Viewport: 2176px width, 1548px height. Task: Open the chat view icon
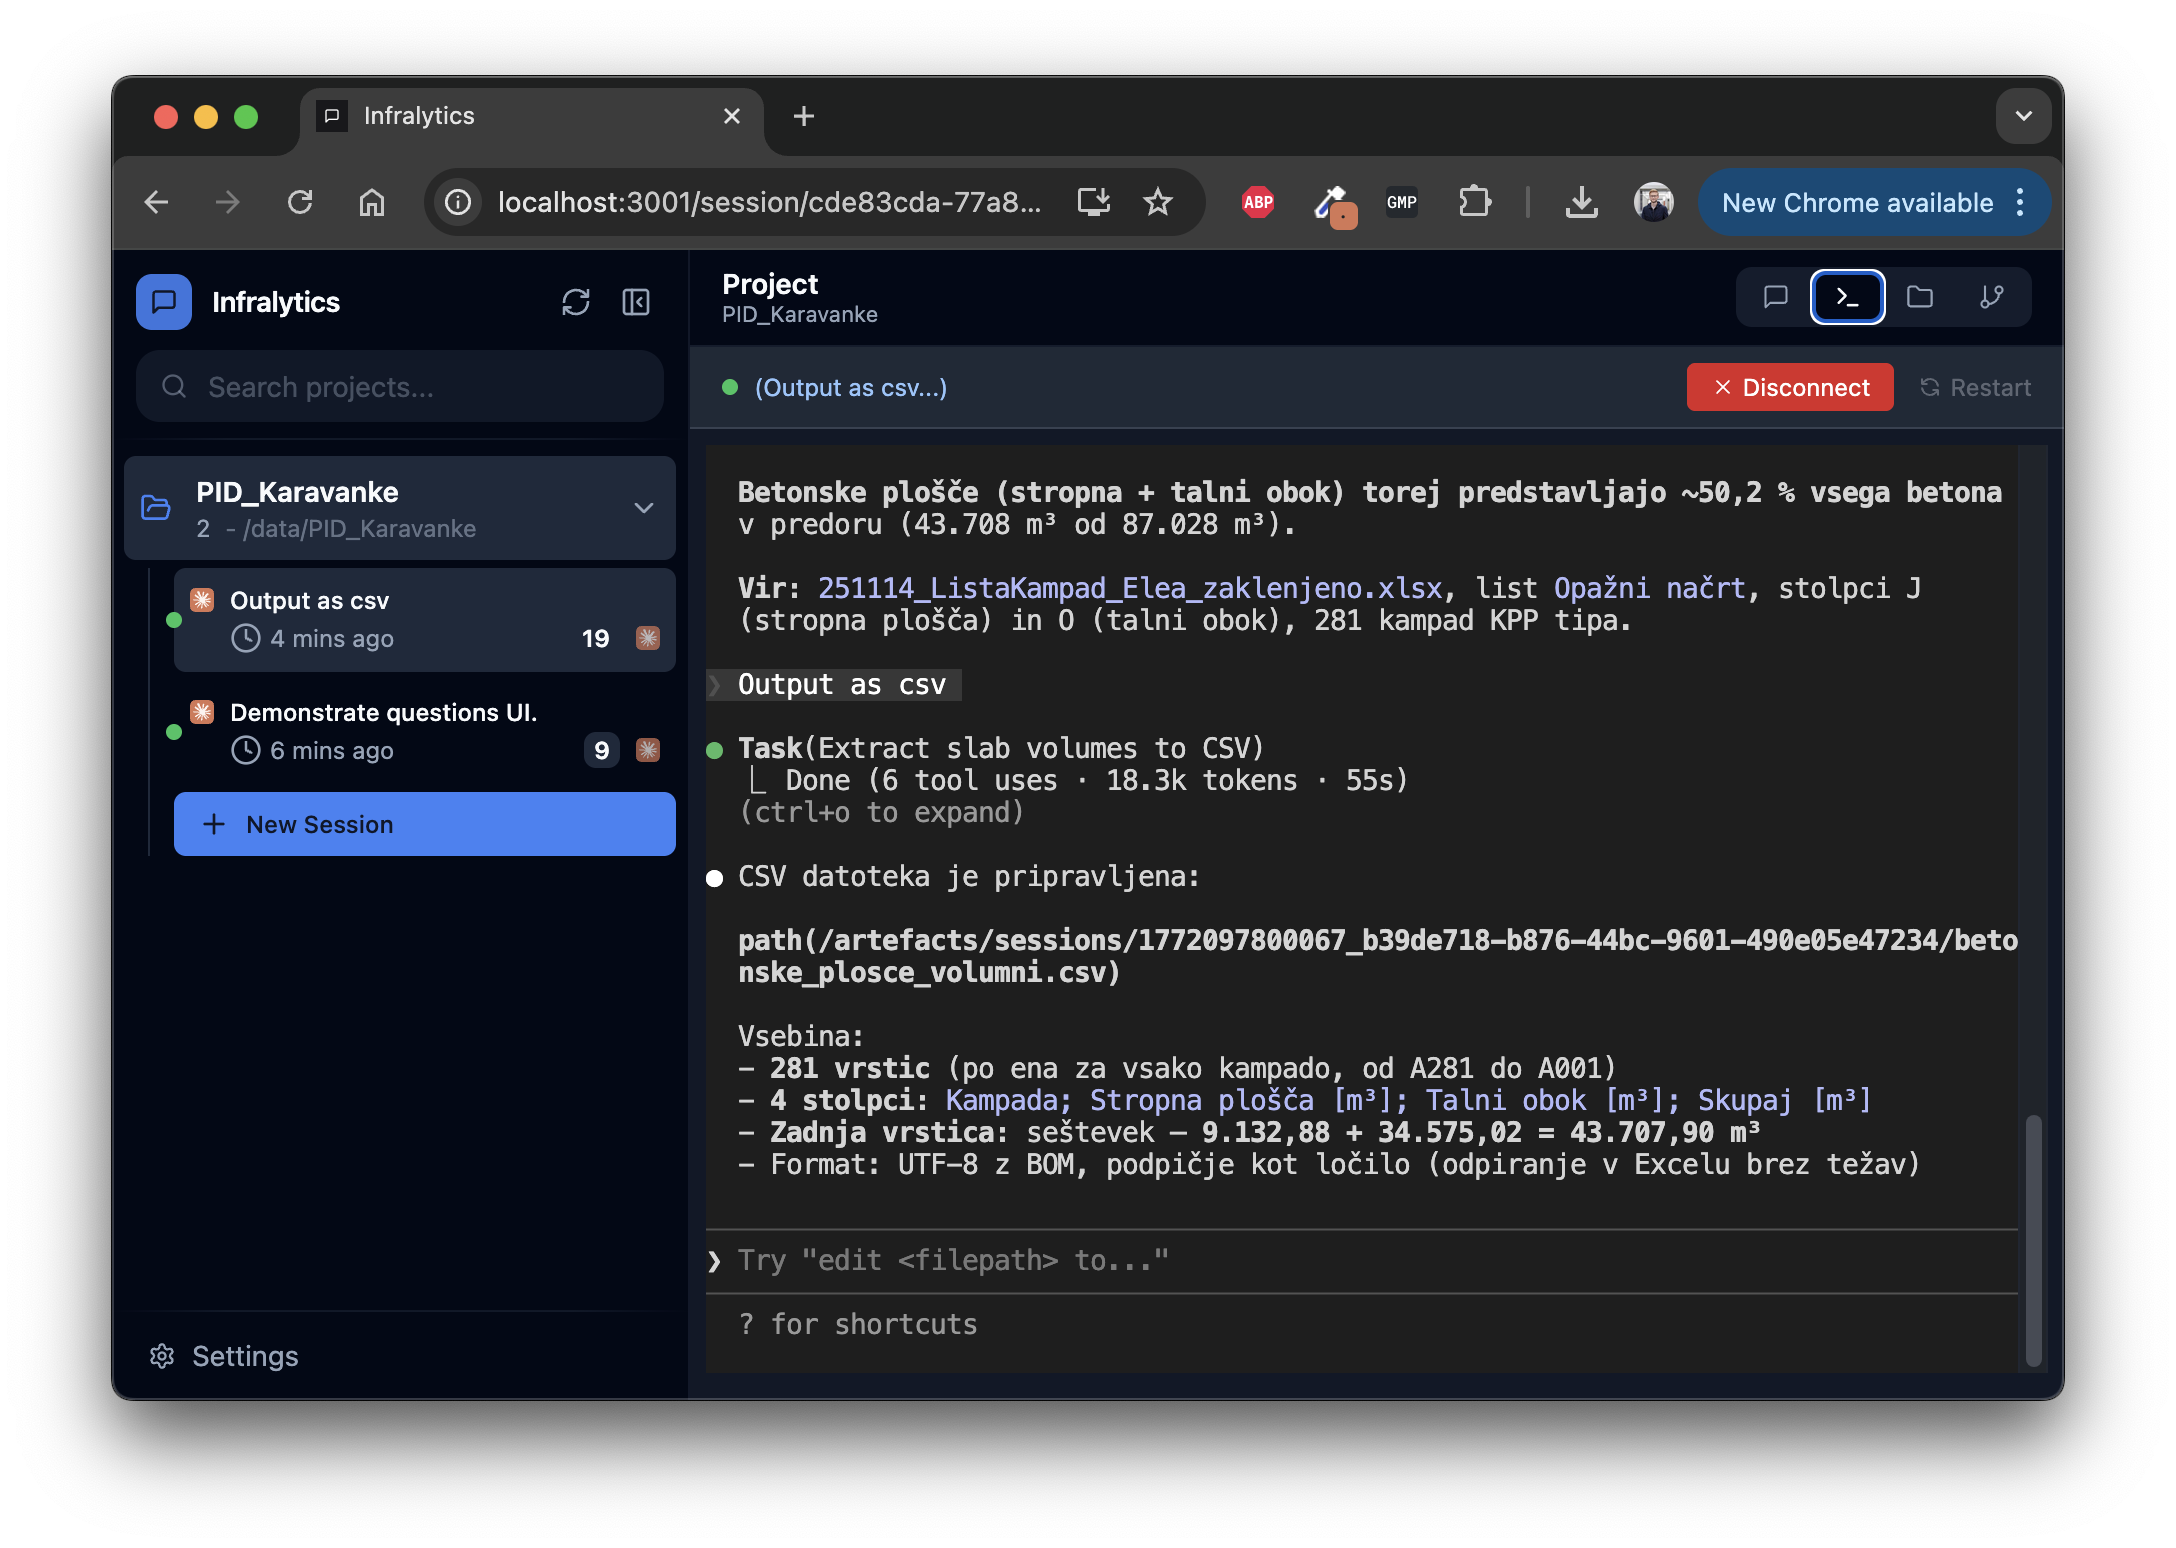1775,297
